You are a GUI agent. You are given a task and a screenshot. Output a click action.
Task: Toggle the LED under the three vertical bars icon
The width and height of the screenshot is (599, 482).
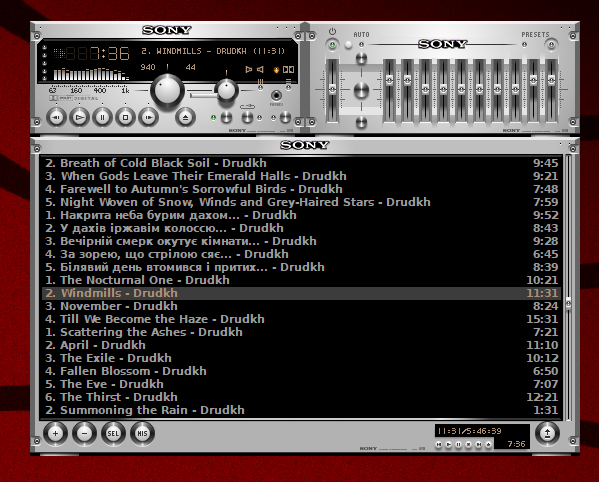261,88
